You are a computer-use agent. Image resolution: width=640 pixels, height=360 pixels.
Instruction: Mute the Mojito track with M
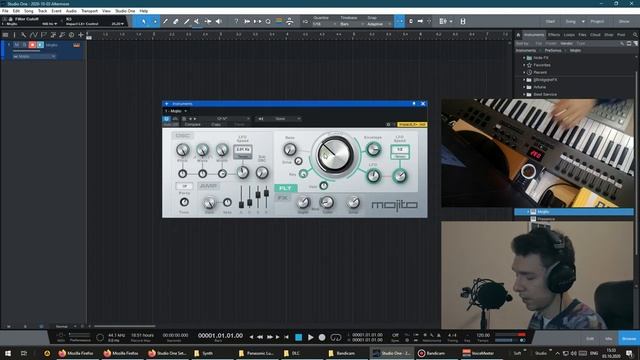pyautogui.click(x=17, y=45)
